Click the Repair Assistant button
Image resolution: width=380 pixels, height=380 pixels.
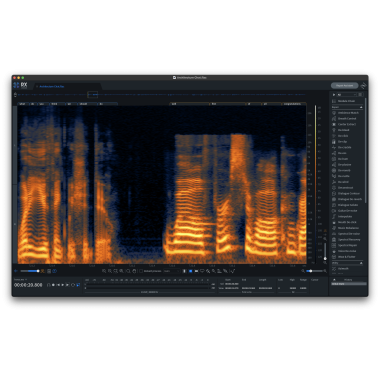tap(344, 86)
